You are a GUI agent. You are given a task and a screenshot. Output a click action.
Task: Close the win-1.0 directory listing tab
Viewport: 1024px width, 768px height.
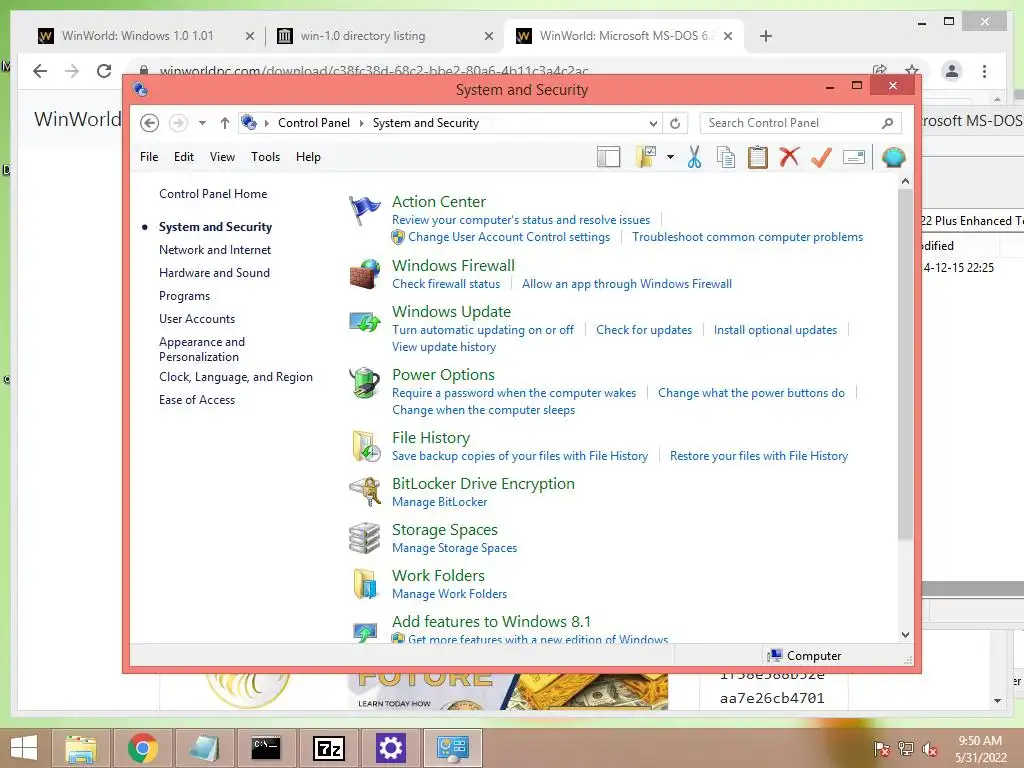coord(488,37)
